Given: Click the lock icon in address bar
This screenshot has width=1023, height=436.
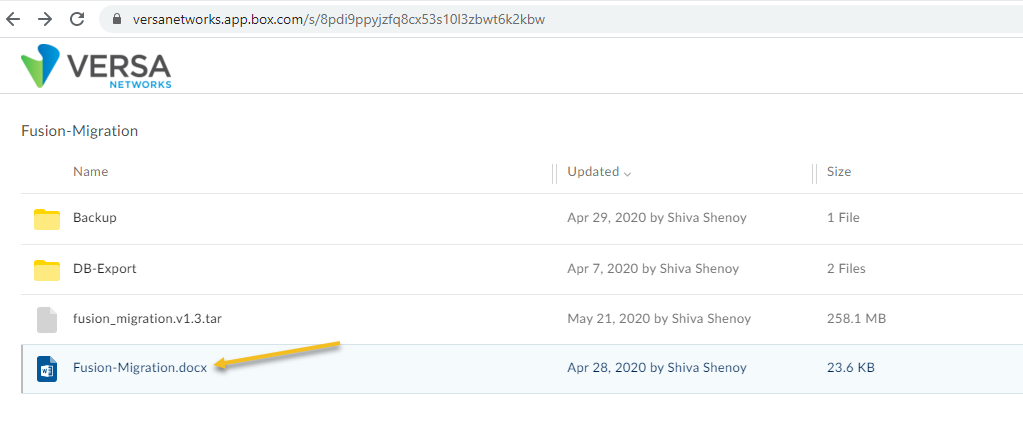Looking at the screenshot, I should pyautogui.click(x=117, y=20).
